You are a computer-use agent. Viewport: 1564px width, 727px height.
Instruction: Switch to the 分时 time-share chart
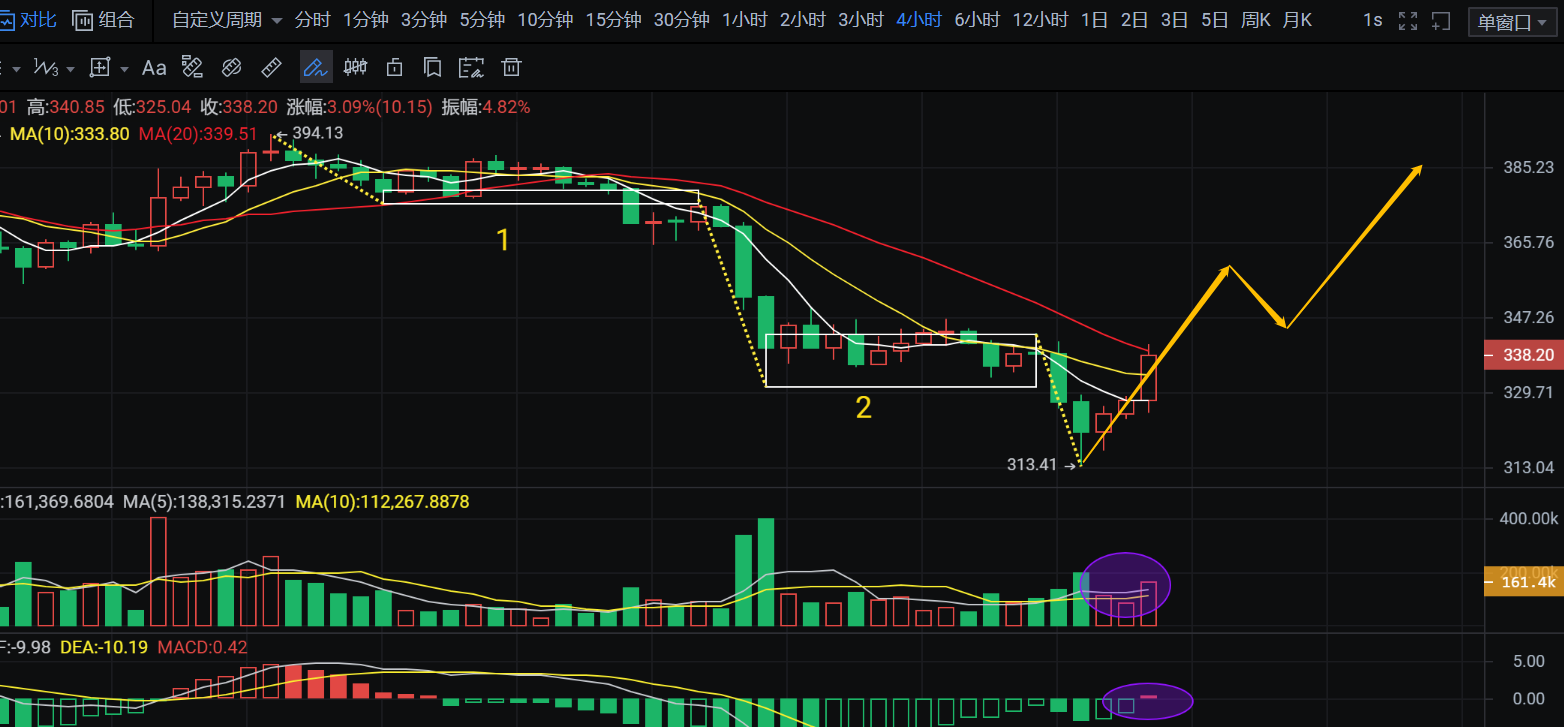312,20
